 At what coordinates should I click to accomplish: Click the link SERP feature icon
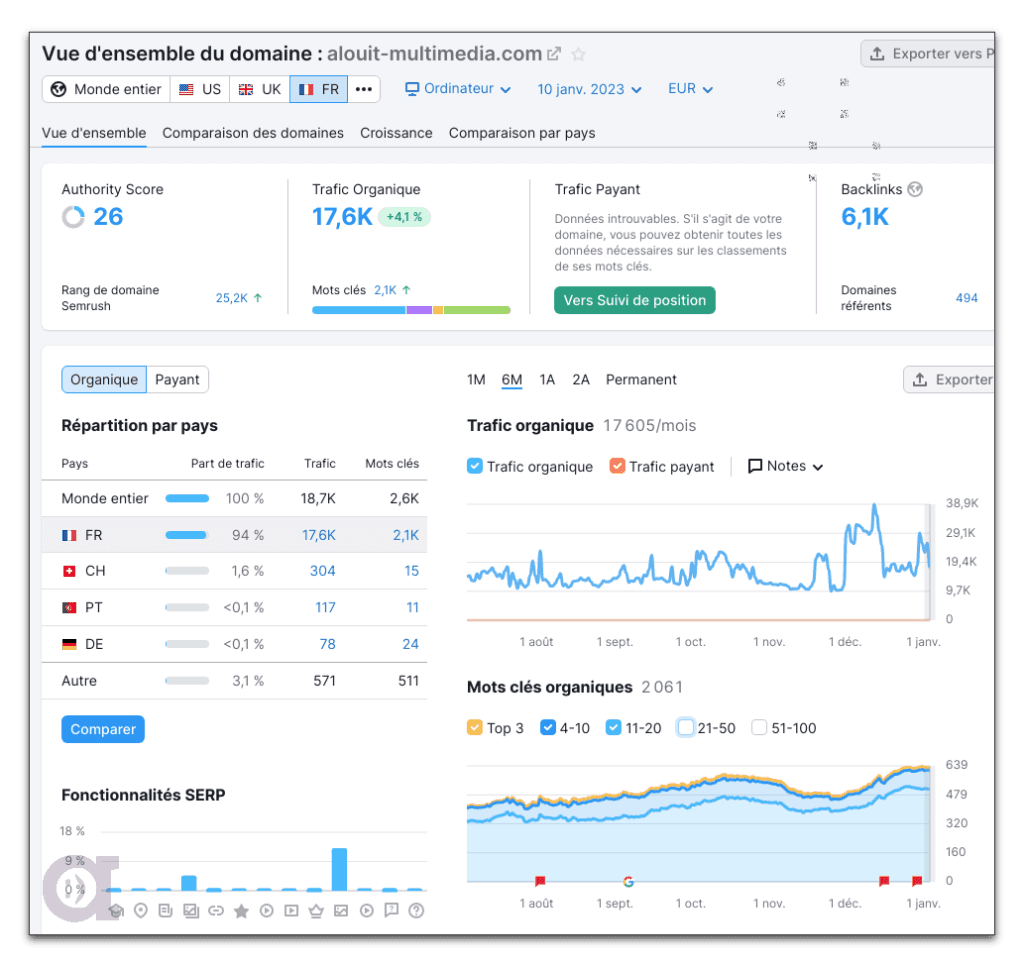[x=216, y=910]
